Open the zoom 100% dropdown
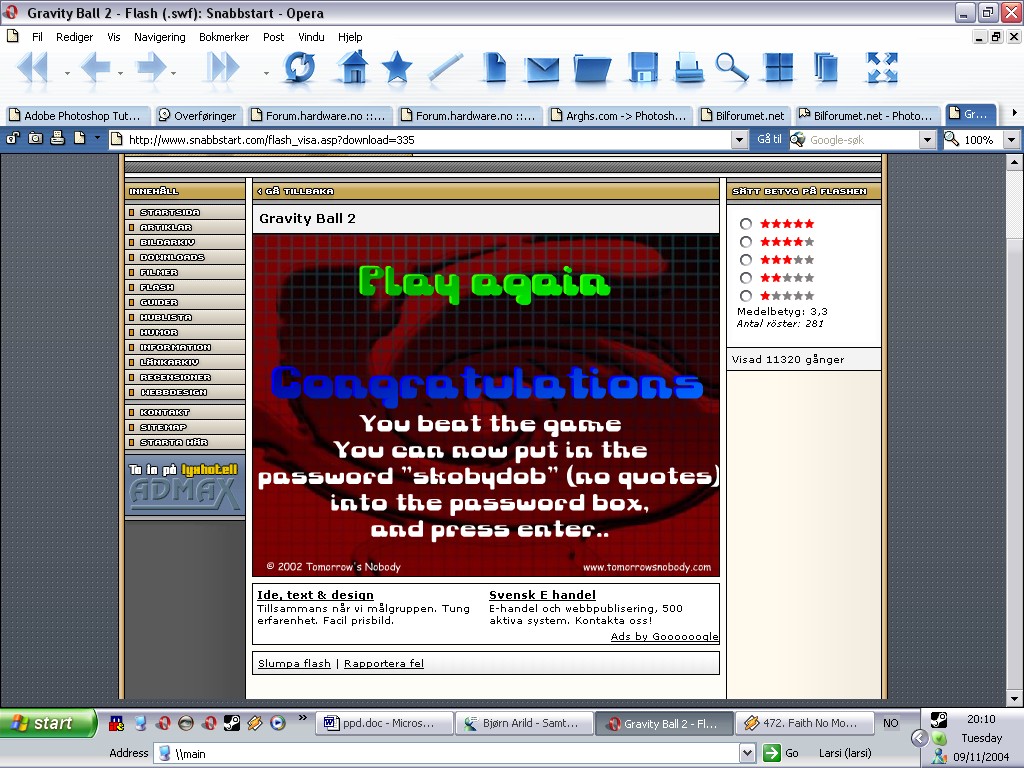Image resolution: width=1024 pixels, height=768 pixels. (x=1011, y=140)
